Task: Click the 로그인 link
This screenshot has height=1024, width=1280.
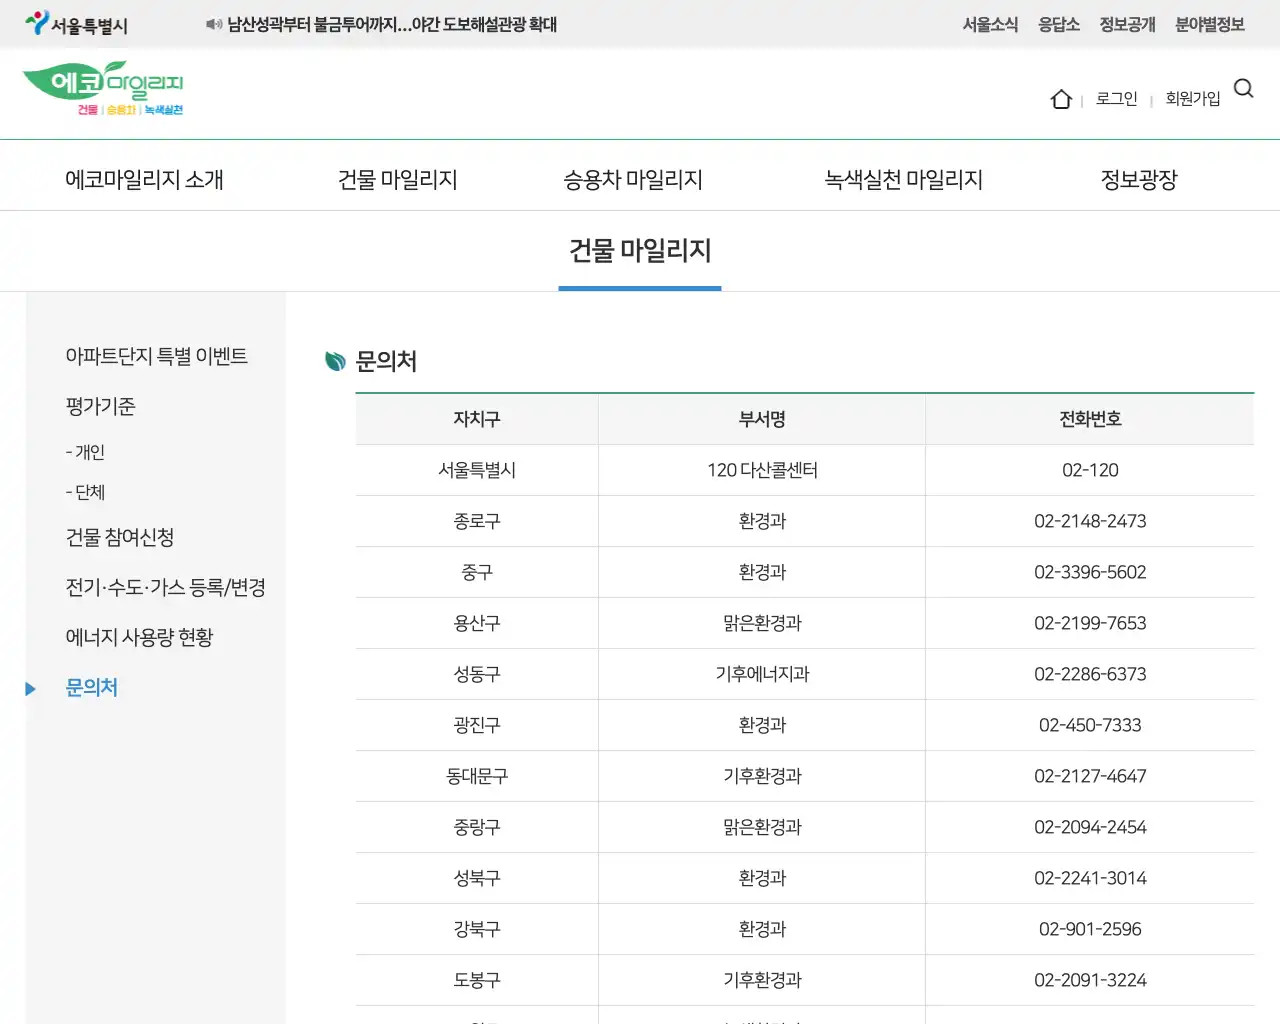Action: [1116, 98]
